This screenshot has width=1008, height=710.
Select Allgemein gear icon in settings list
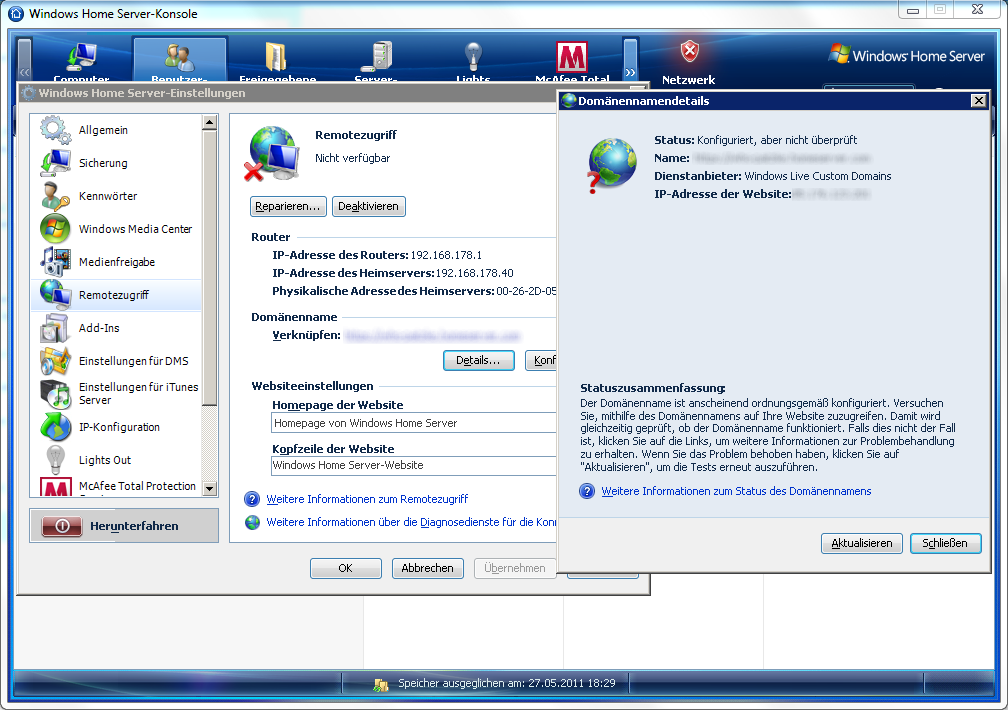(x=55, y=130)
